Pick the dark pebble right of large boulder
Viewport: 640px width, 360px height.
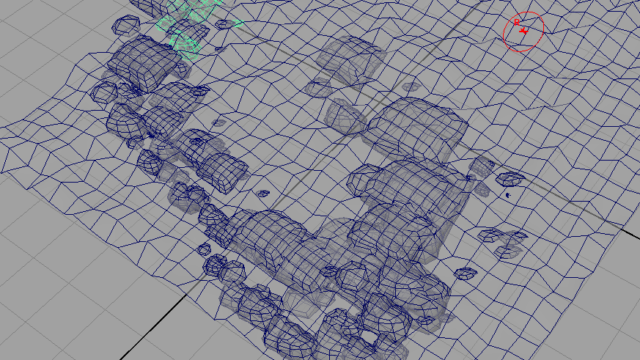(510, 178)
